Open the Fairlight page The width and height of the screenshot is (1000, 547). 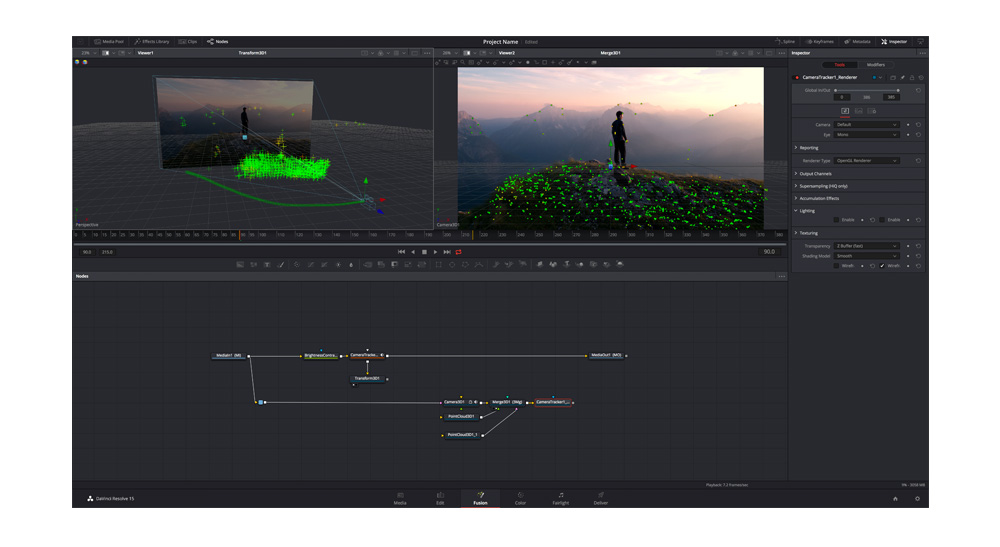(560, 498)
